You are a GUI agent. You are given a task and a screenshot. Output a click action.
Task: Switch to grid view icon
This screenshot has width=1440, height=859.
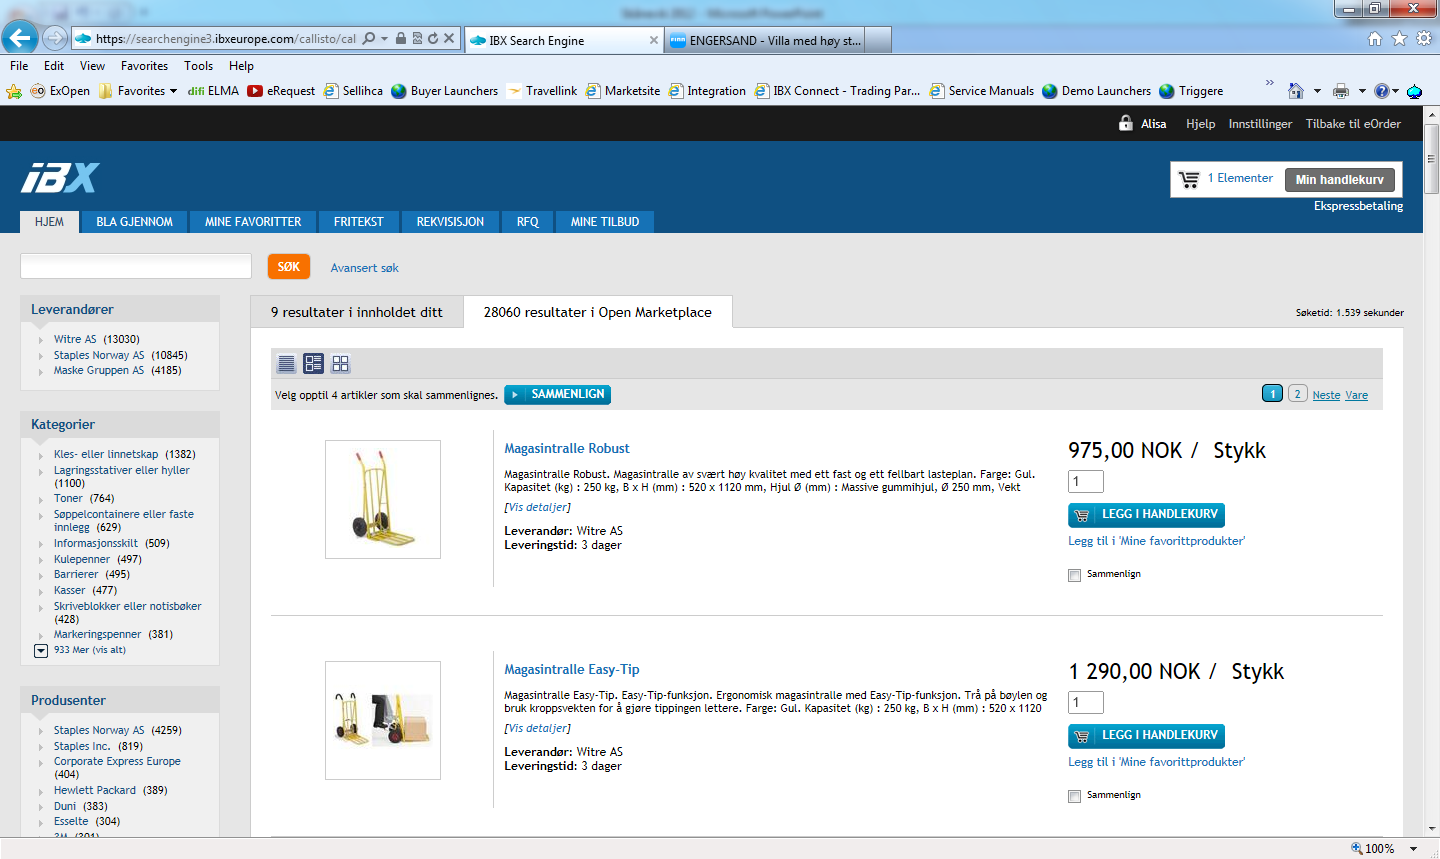(x=340, y=364)
